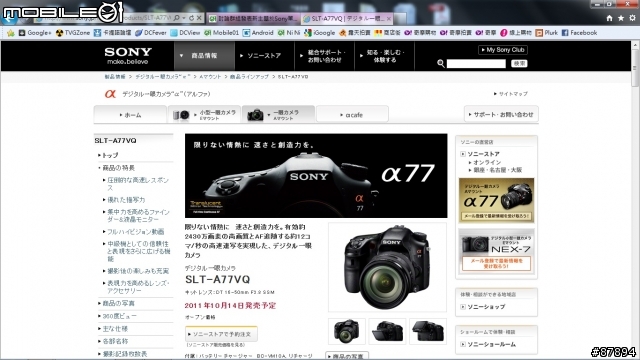Click the Sony make.believe logo
Image resolution: width=640 pixels, height=360 pixels.
pyautogui.click(x=128, y=56)
